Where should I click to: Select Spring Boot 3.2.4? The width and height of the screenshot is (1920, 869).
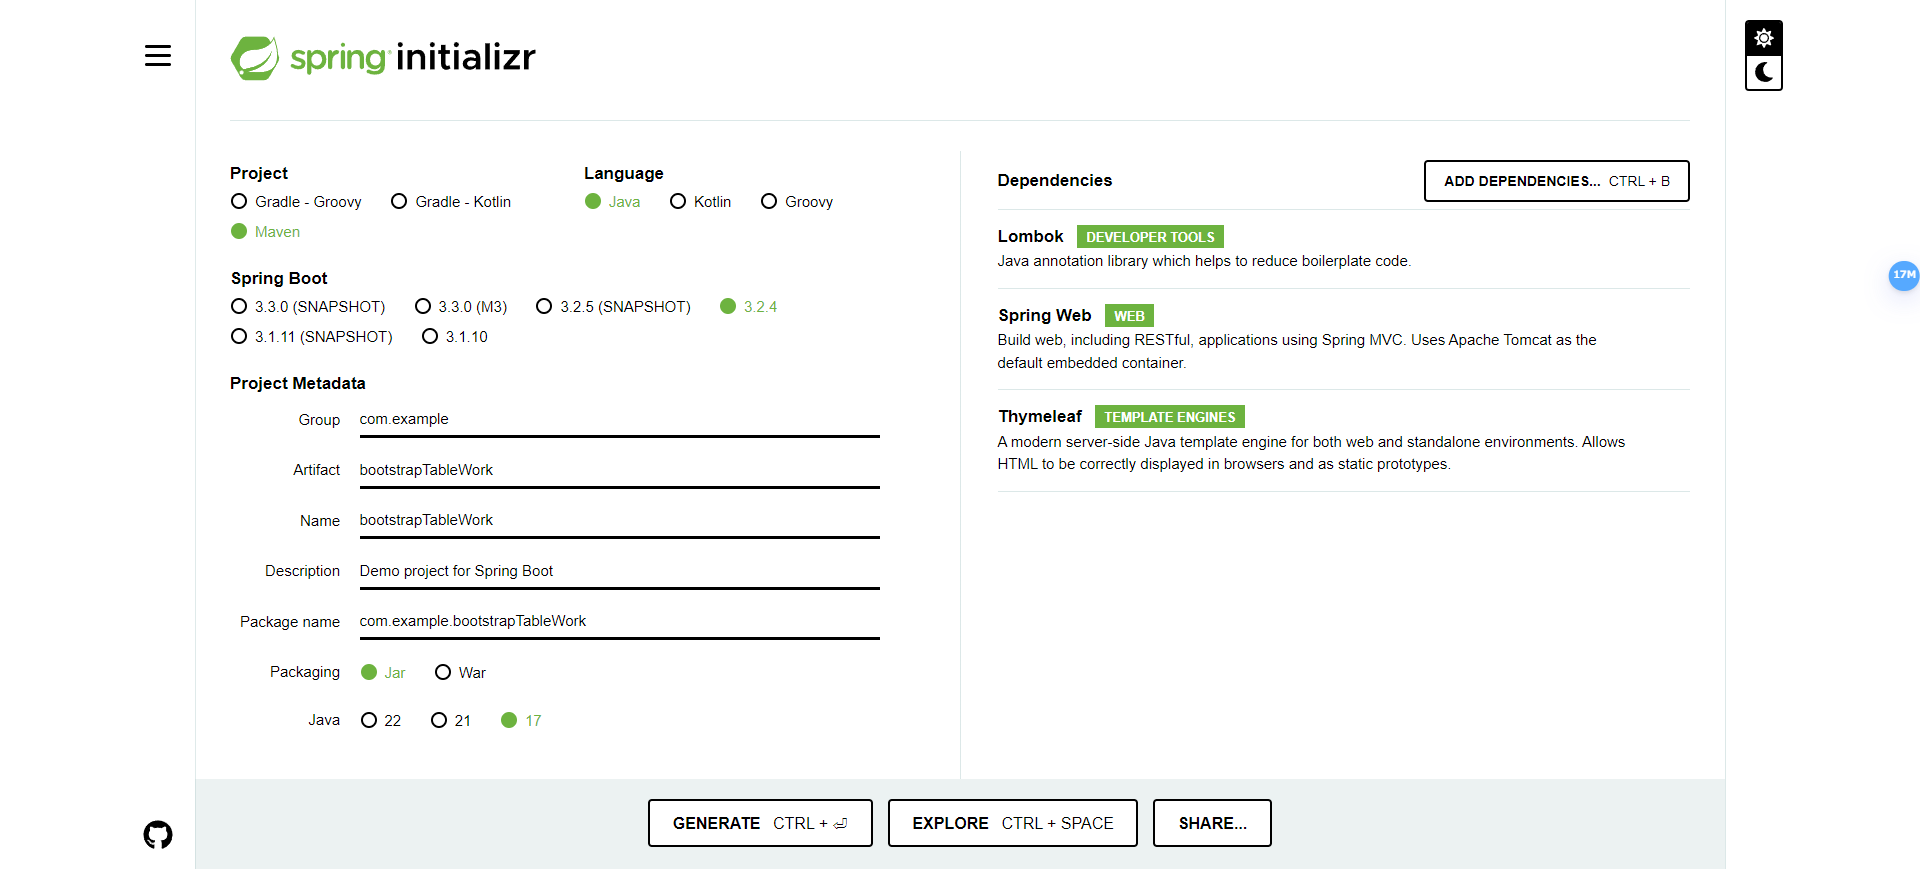click(748, 307)
